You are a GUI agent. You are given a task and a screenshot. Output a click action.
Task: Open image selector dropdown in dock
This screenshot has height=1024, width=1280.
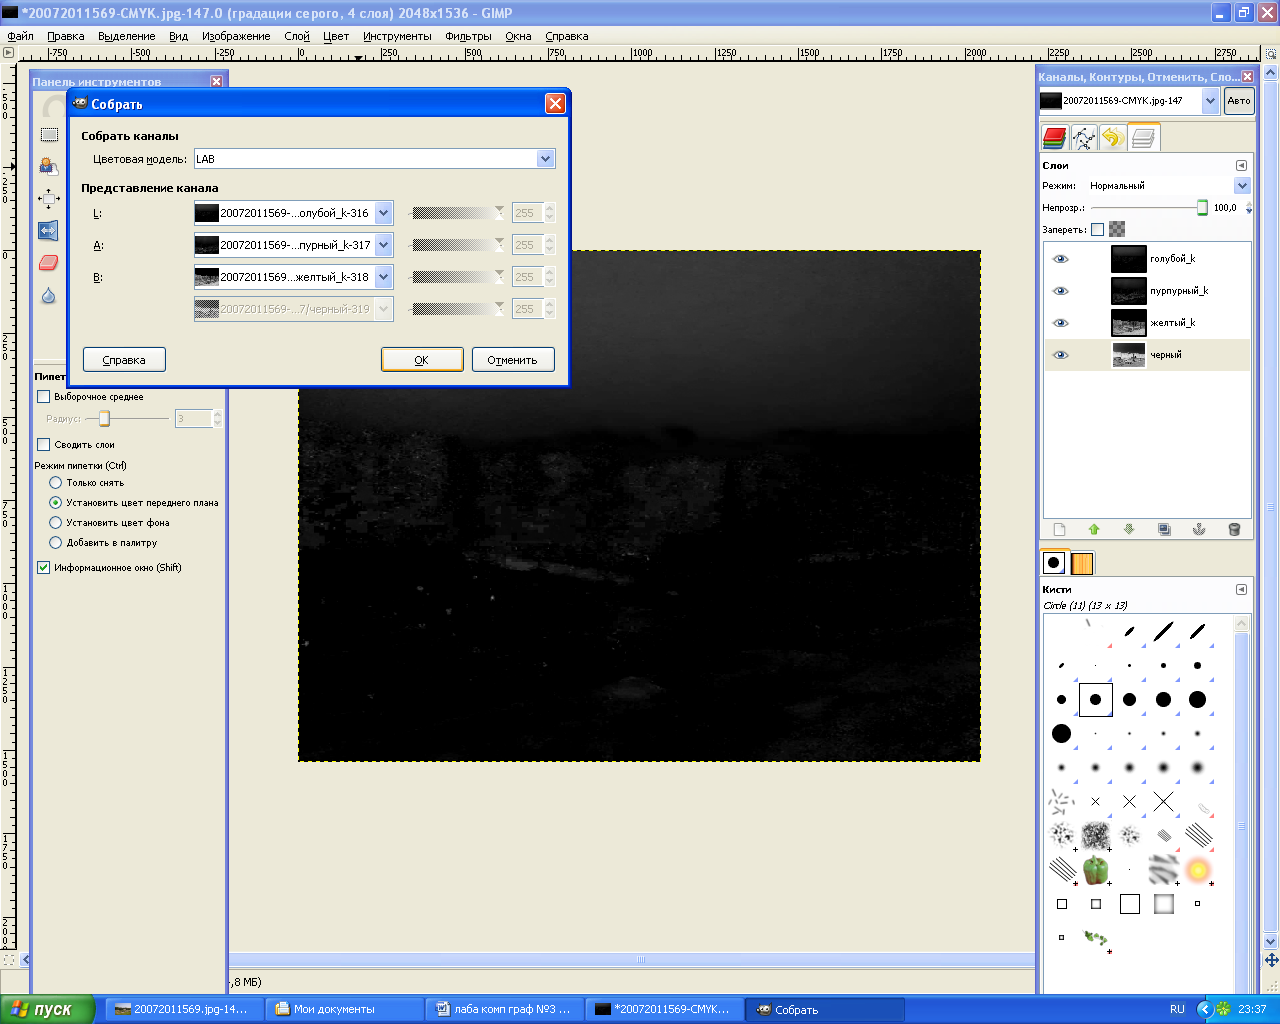click(x=1211, y=101)
